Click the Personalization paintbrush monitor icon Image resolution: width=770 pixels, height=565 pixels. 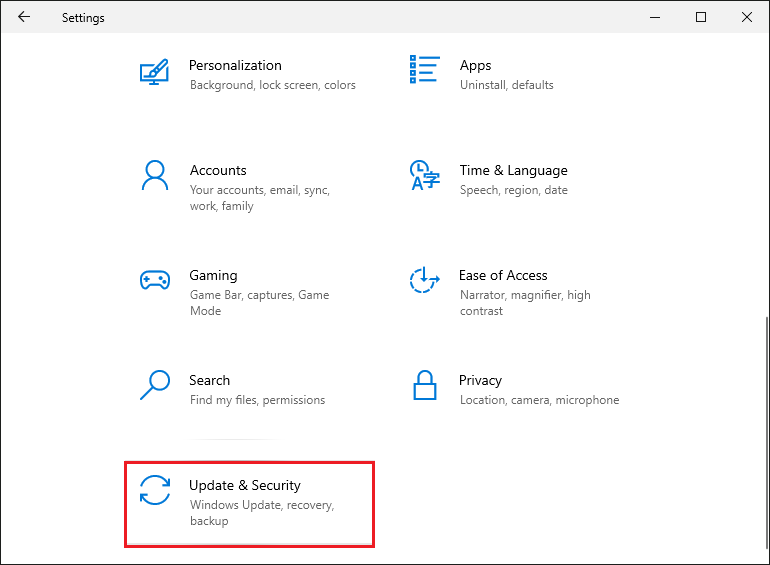click(x=154, y=72)
